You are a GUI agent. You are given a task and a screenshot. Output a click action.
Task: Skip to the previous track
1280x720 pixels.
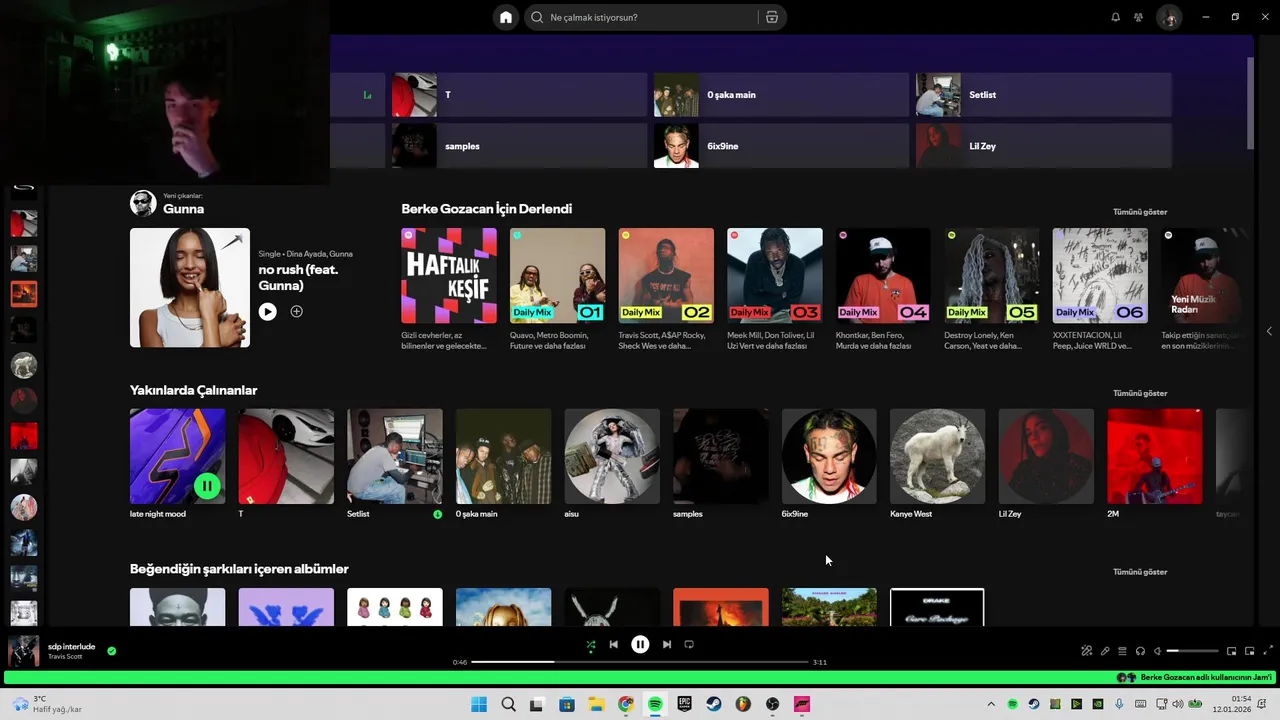[614, 645]
